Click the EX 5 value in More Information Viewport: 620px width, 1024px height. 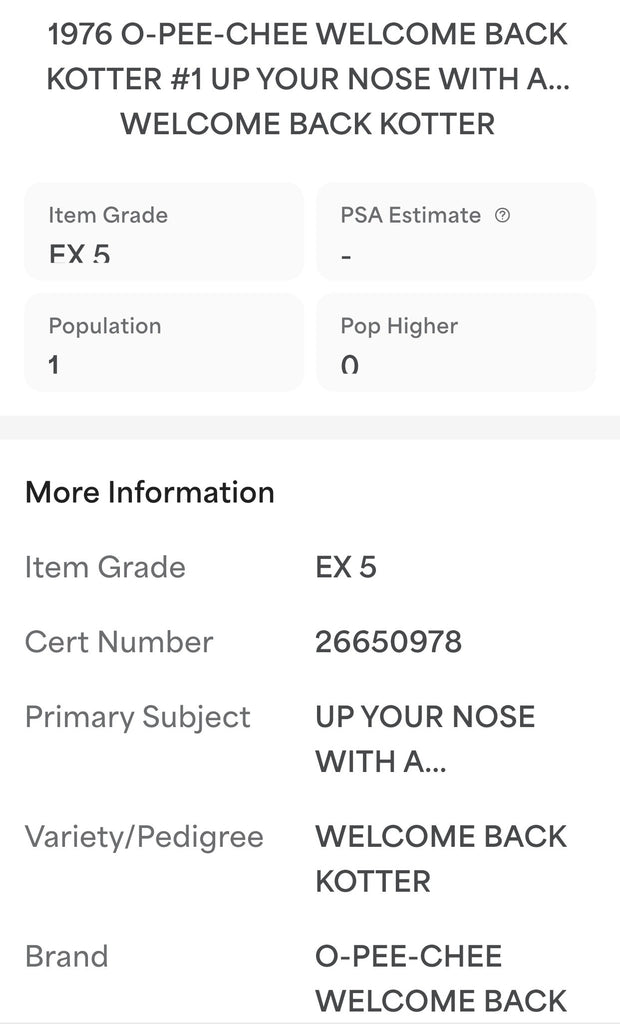point(346,567)
